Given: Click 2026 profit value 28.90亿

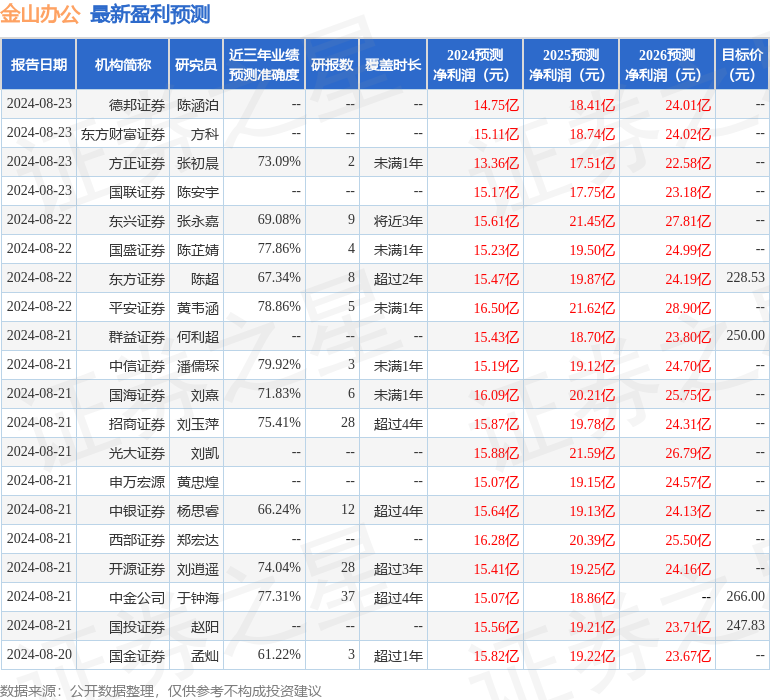Looking at the screenshot, I should click(688, 308).
